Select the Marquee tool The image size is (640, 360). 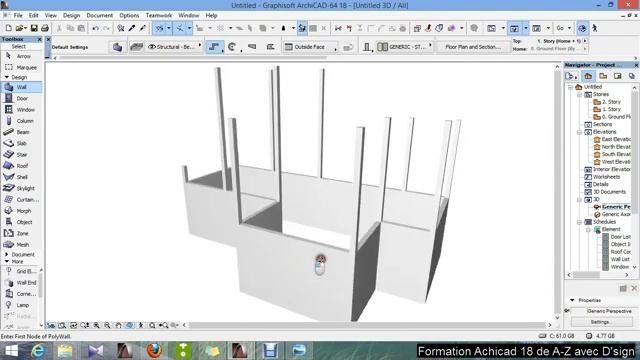point(21,67)
